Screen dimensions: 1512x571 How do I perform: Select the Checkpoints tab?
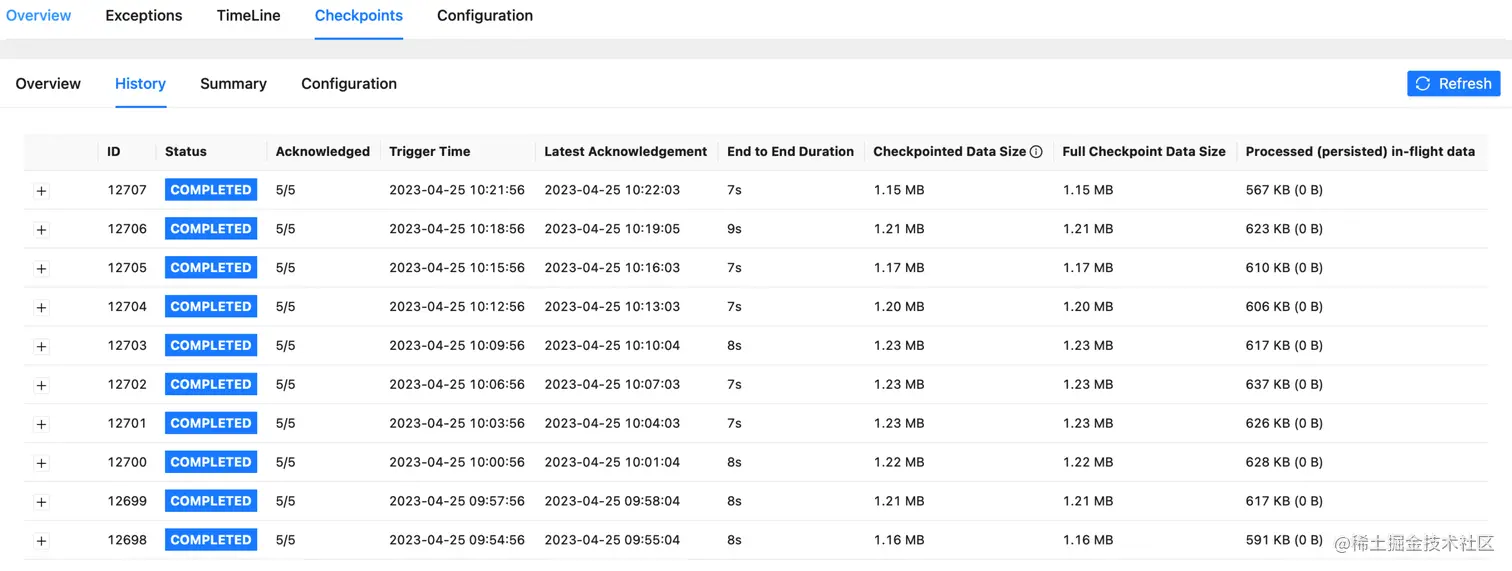coord(359,16)
